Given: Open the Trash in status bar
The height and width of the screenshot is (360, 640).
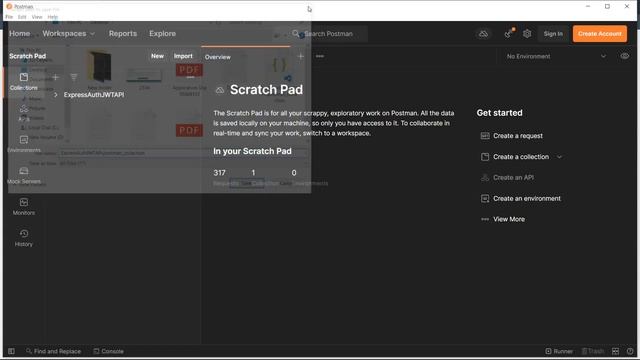Looking at the screenshot, I should pyautogui.click(x=593, y=351).
